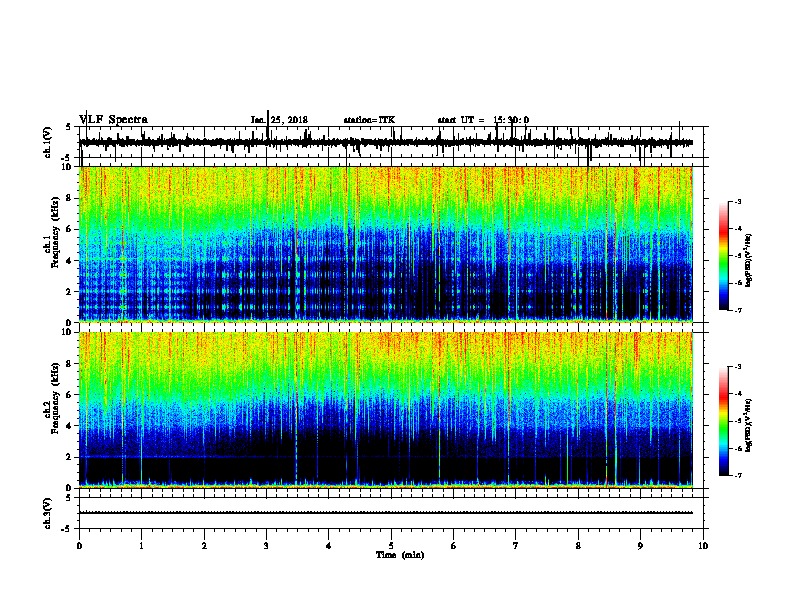
Task: Click the "-3" label on ch.2 colorbar
Action: point(737,367)
